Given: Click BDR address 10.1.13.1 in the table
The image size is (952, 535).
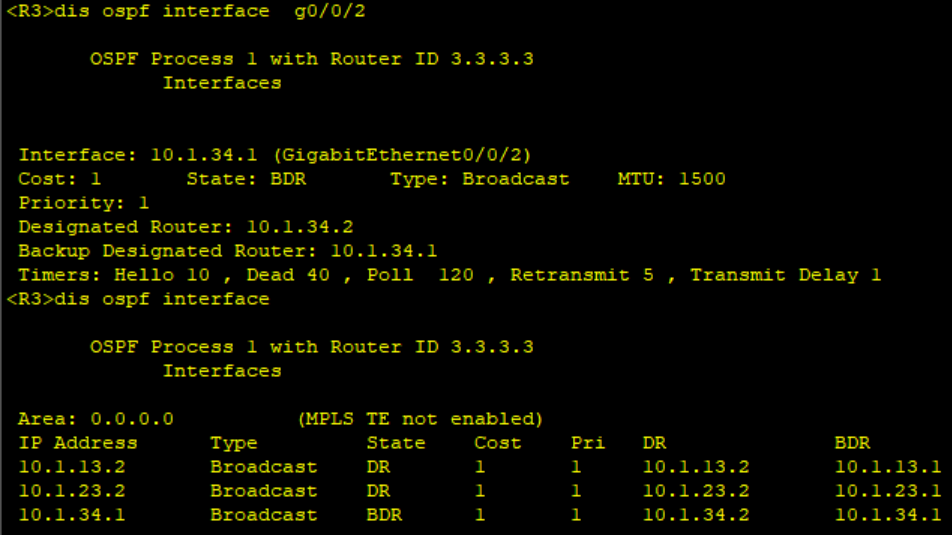Looking at the screenshot, I should (887, 467).
